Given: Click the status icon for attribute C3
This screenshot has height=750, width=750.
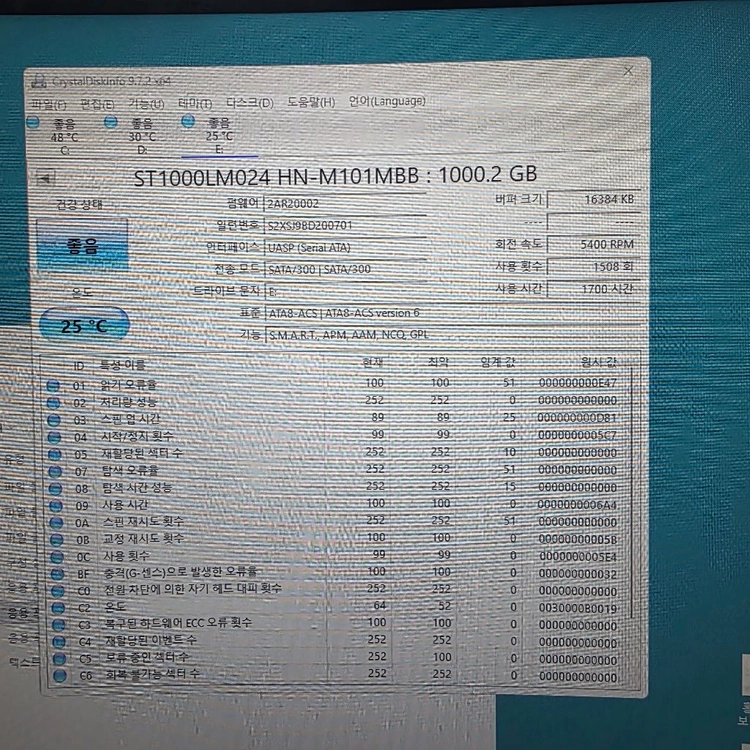Looking at the screenshot, I should pos(59,625).
